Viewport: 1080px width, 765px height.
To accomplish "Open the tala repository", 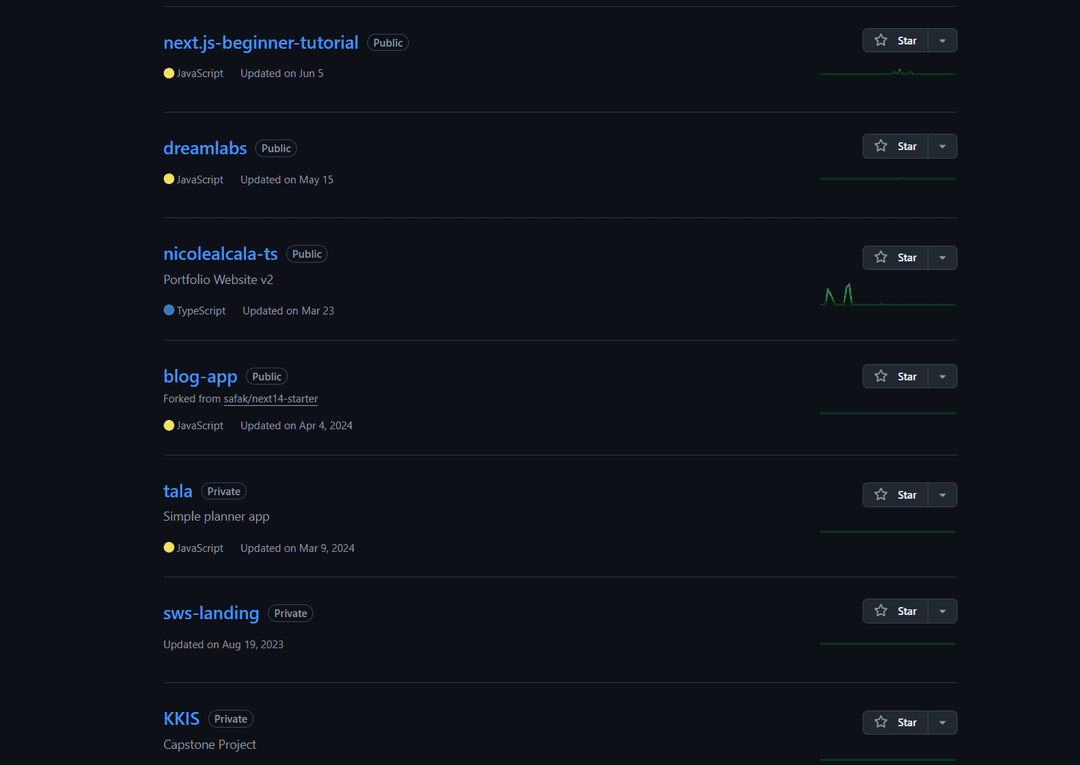I will pos(178,491).
